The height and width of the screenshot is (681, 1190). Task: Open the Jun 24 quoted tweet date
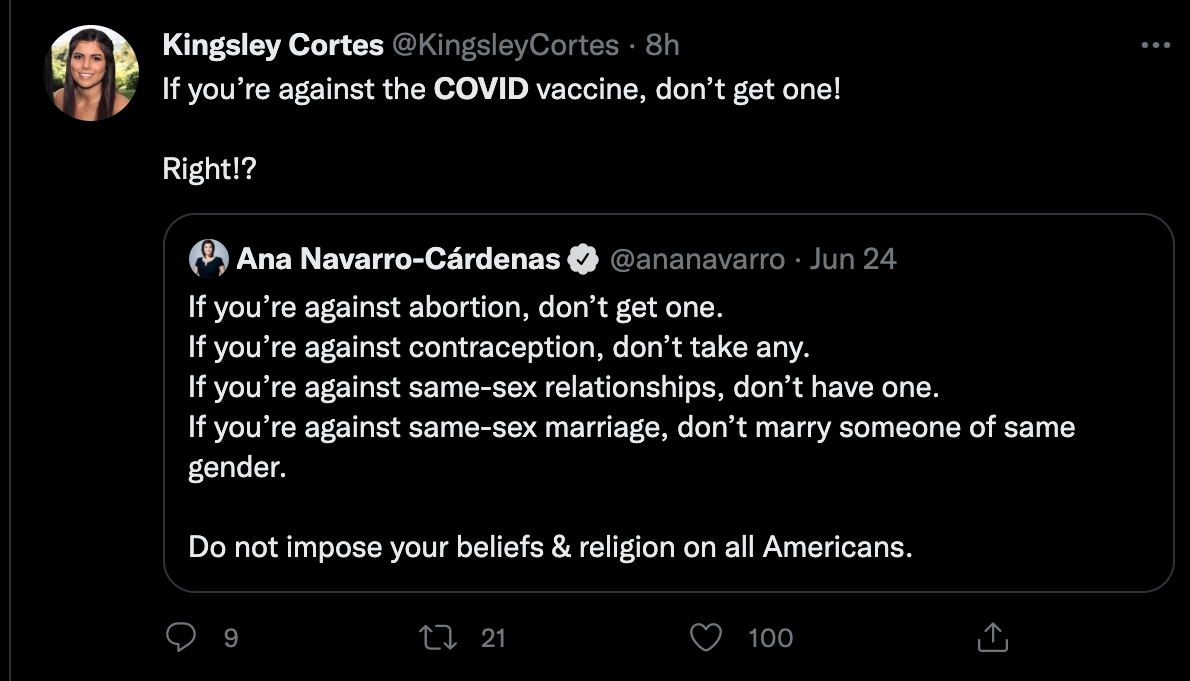pos(853,260)
